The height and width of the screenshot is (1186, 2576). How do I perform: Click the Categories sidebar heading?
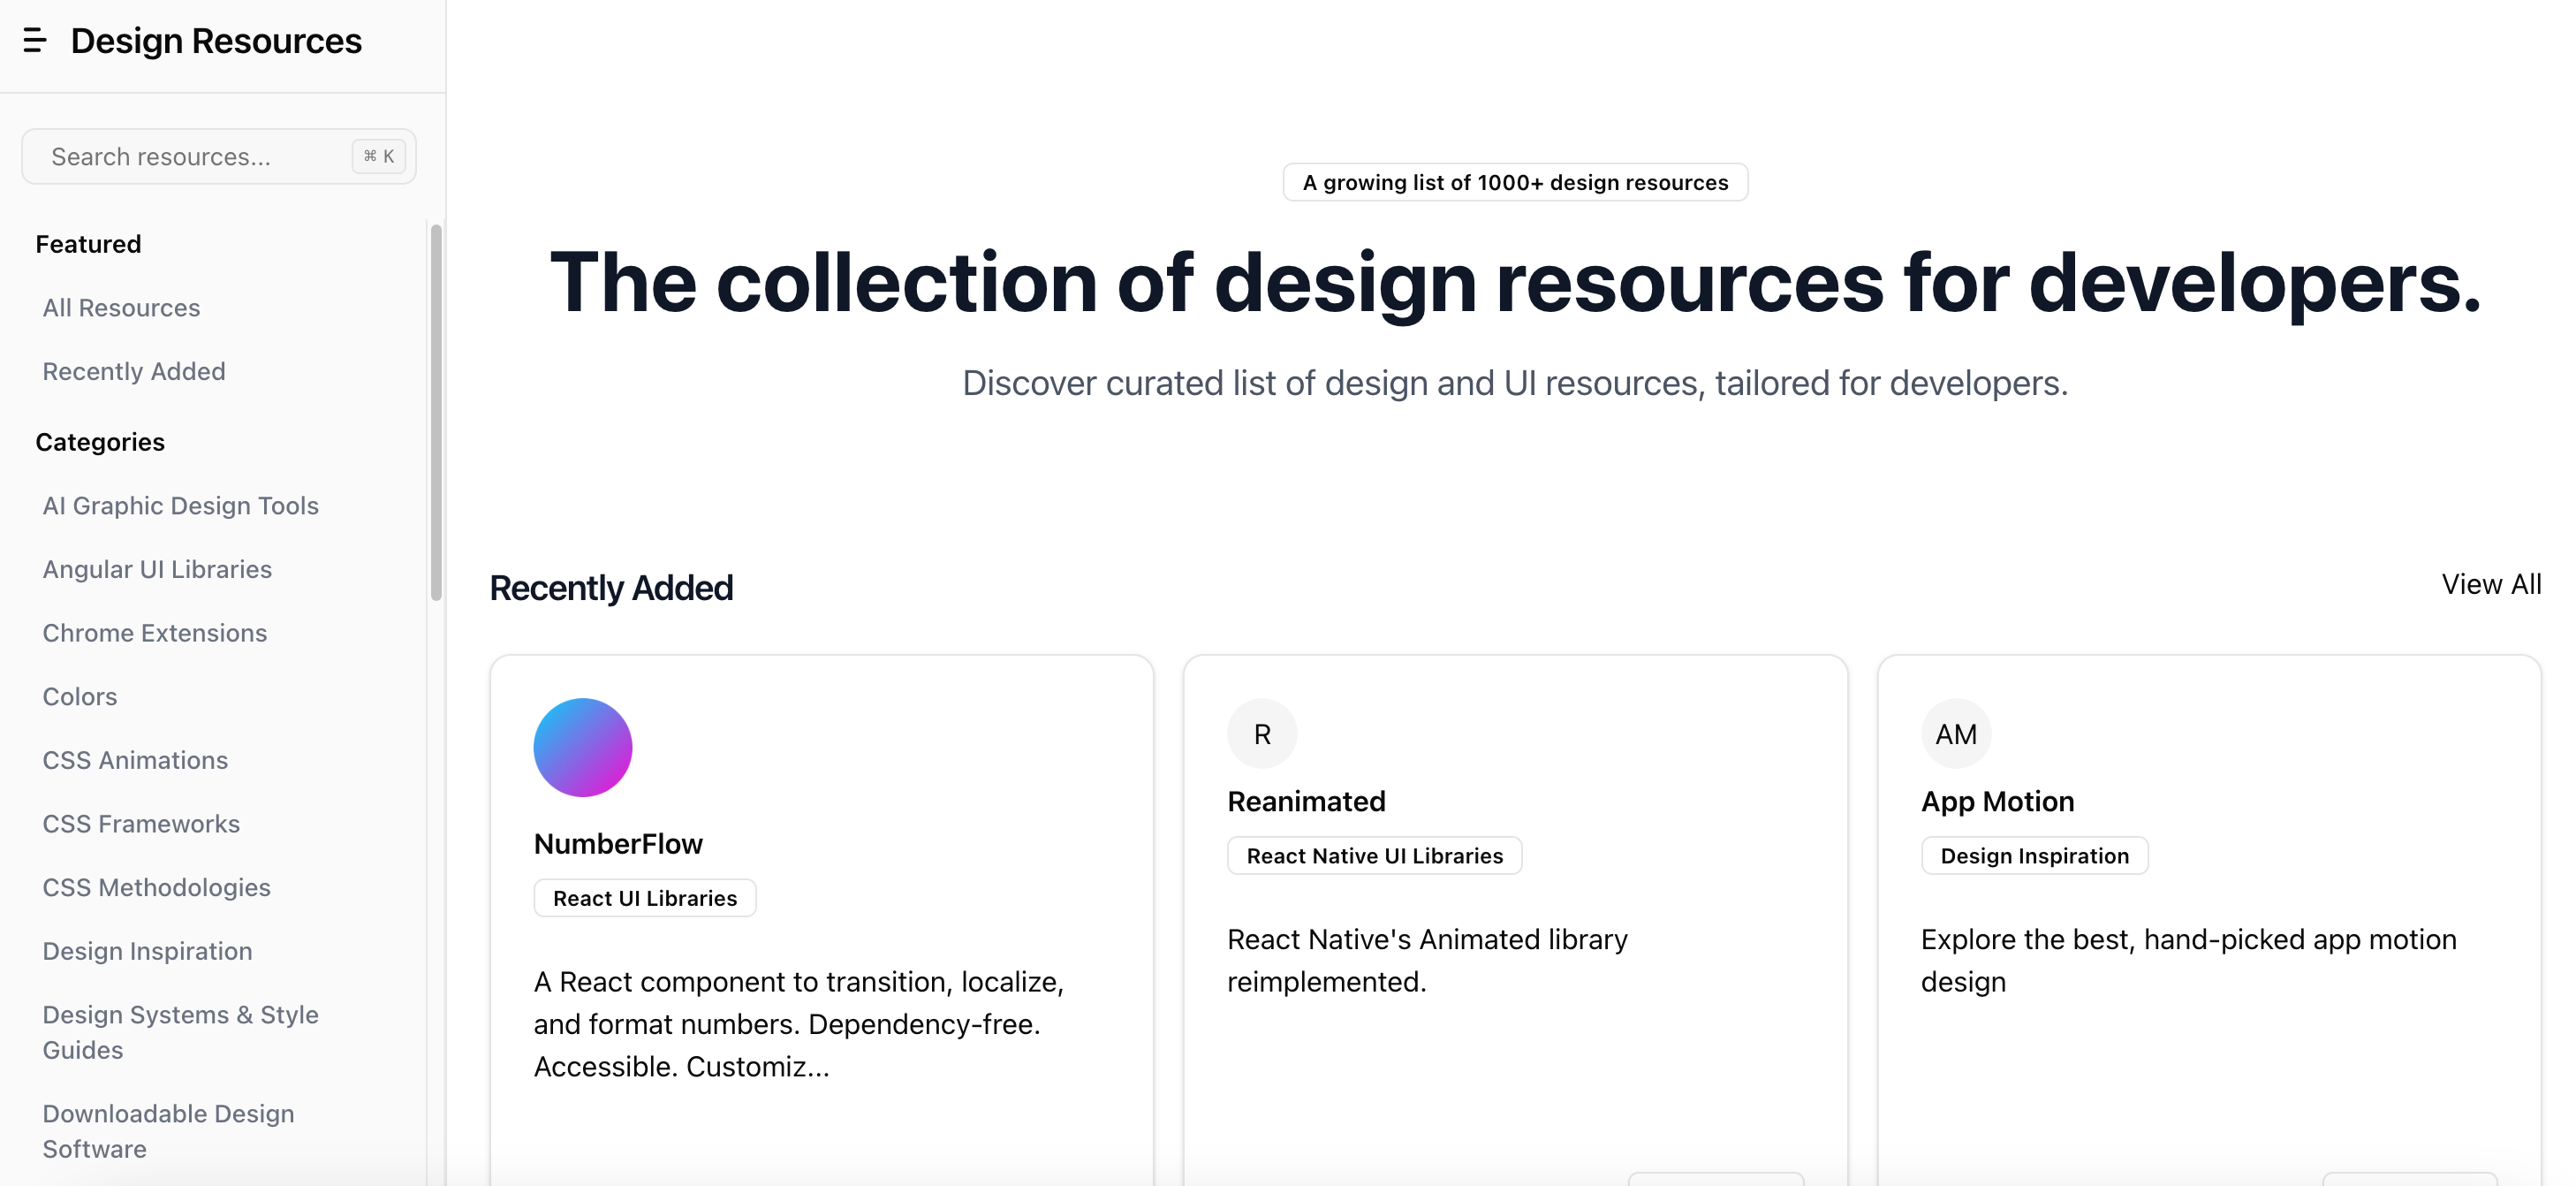point(100,442)
